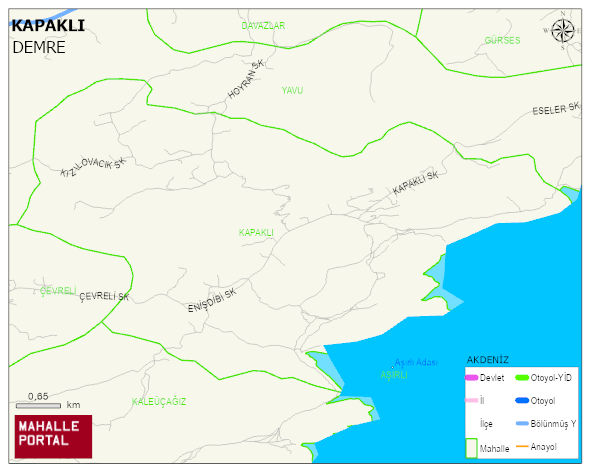The image size is (591, 472).
Task: Select the DAVAZLAR neighborhood label
Action: coord(263,26)
